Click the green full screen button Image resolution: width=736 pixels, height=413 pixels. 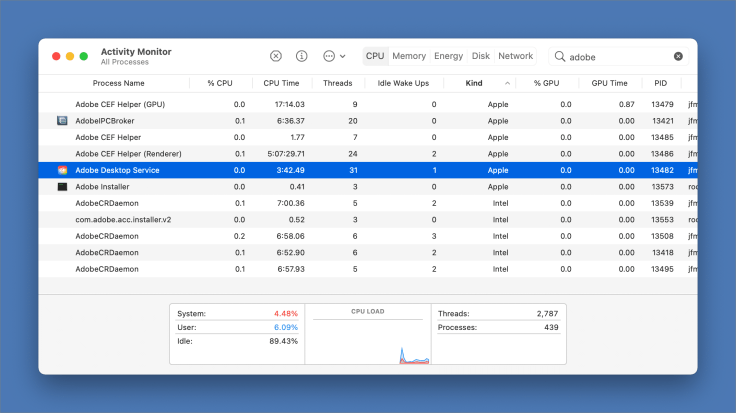point(84,56)
